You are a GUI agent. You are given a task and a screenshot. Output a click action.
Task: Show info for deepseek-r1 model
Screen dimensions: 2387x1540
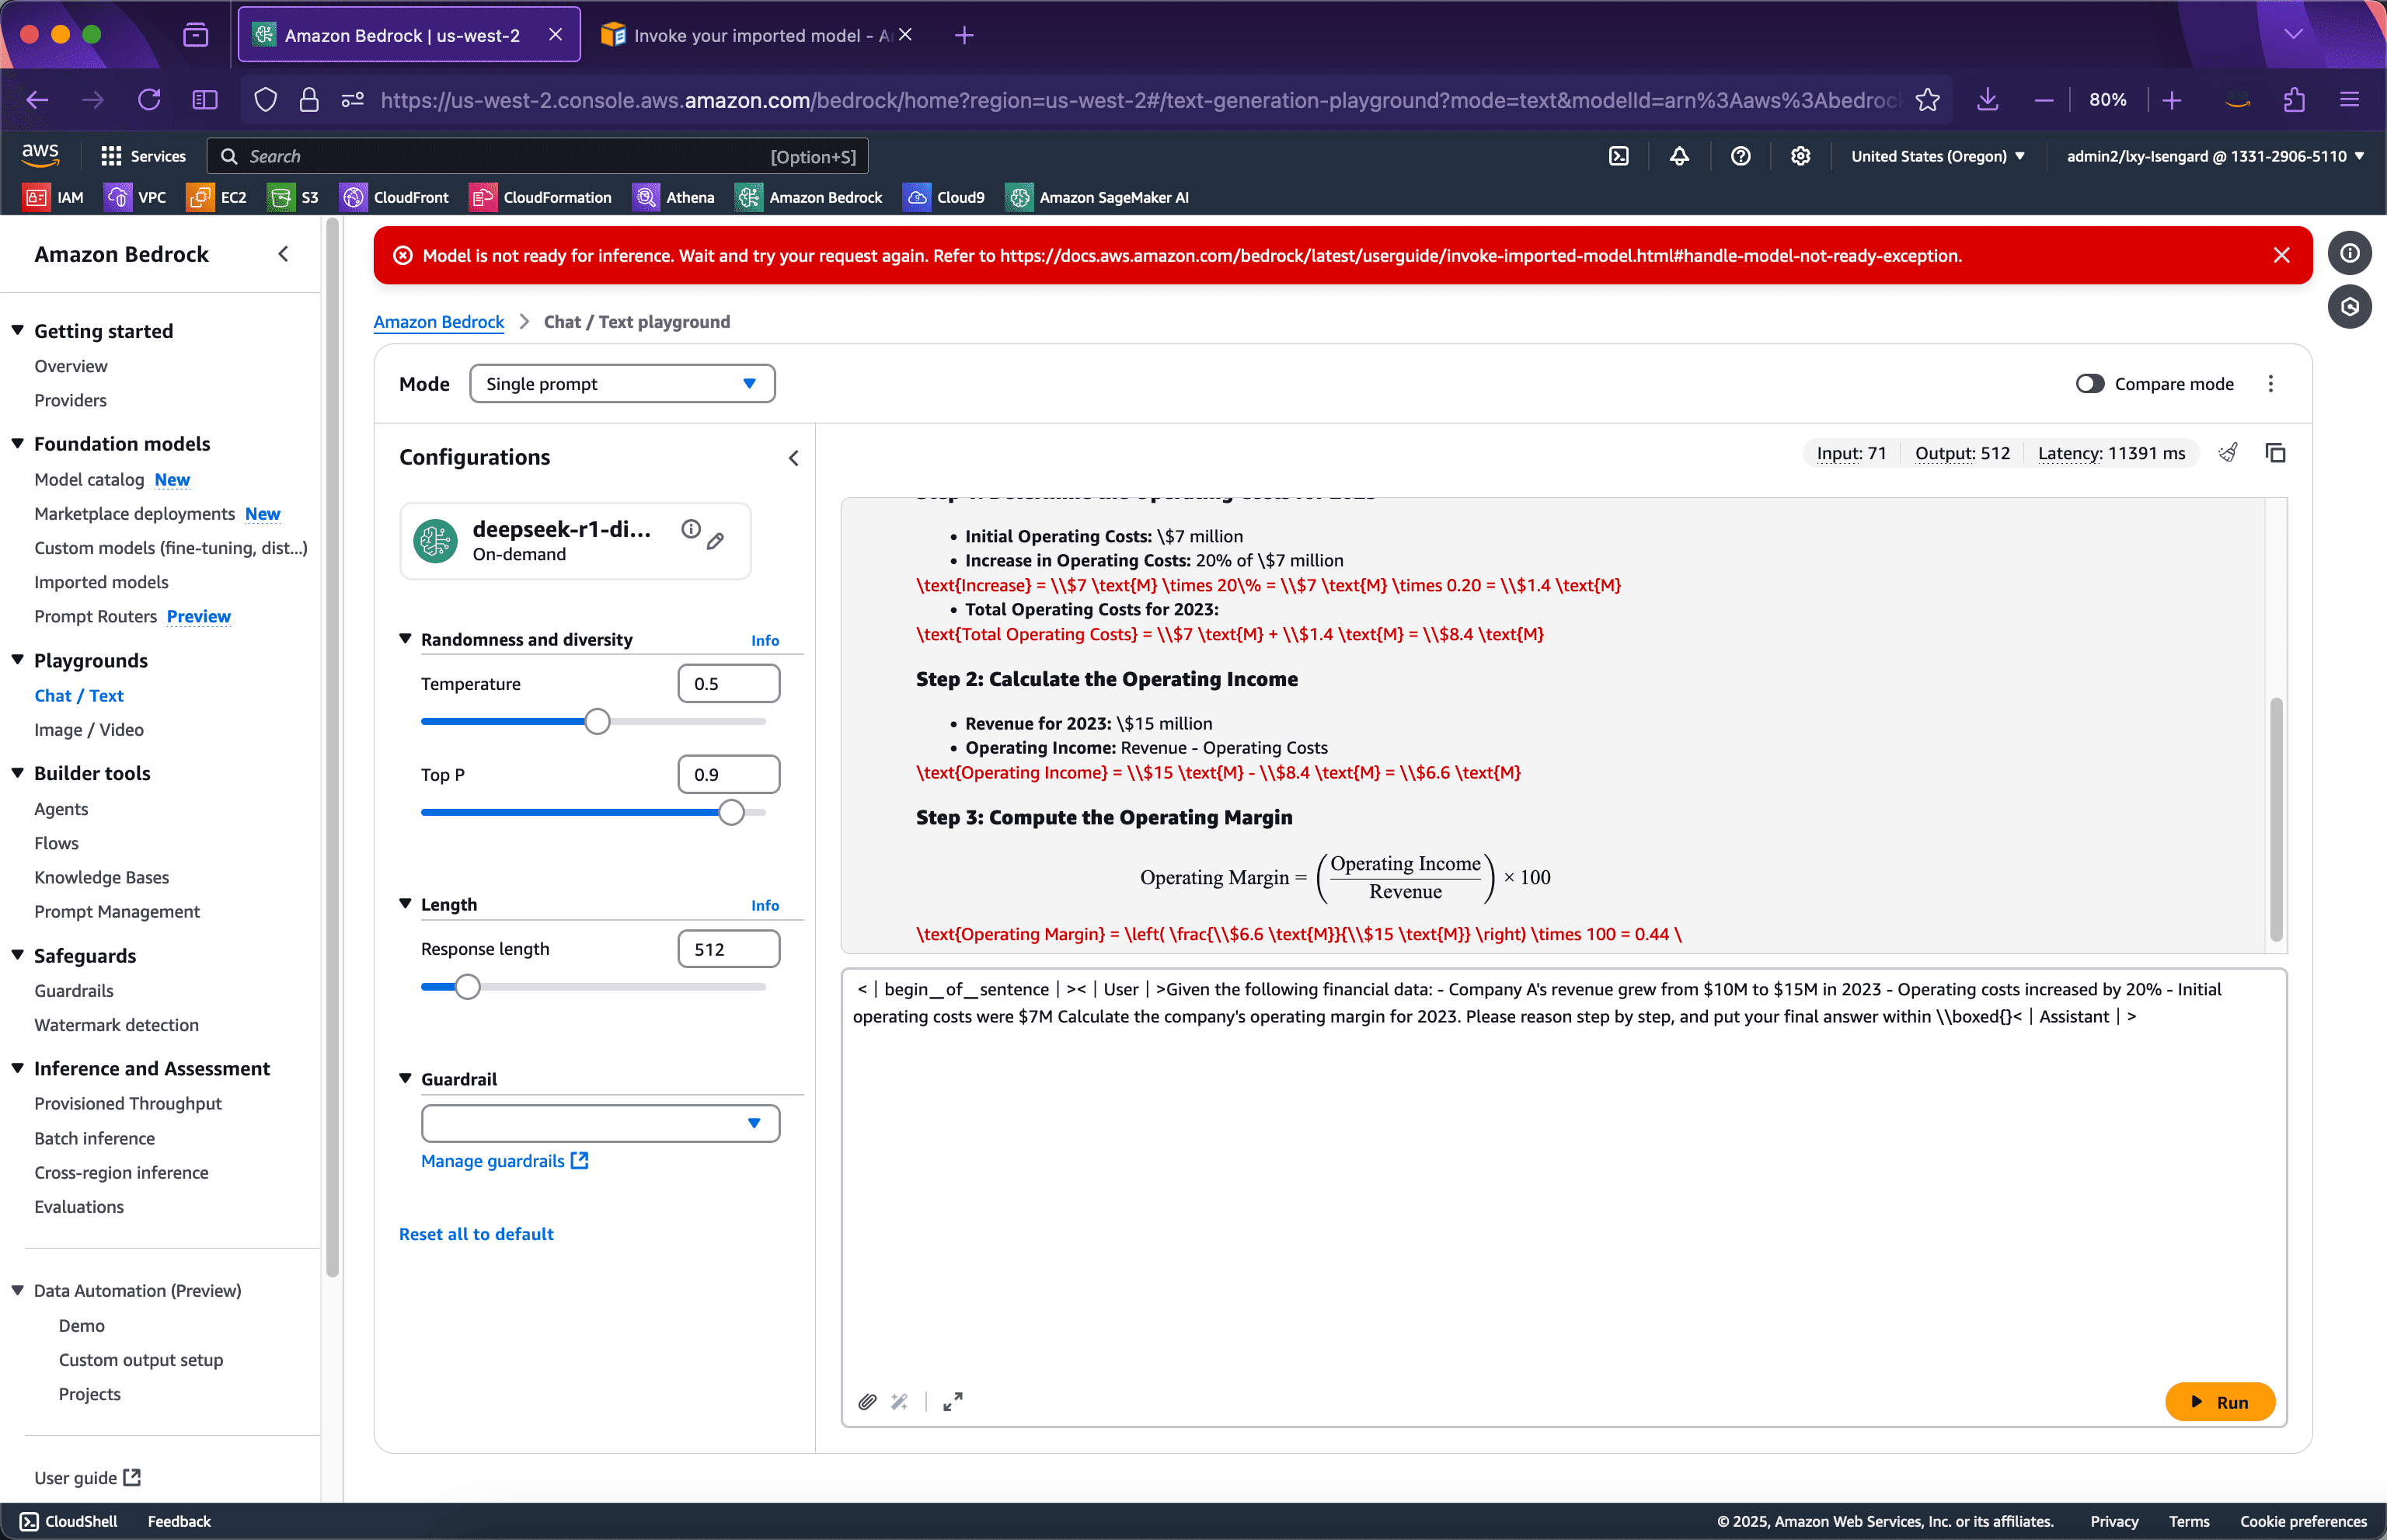coord(690,529)
